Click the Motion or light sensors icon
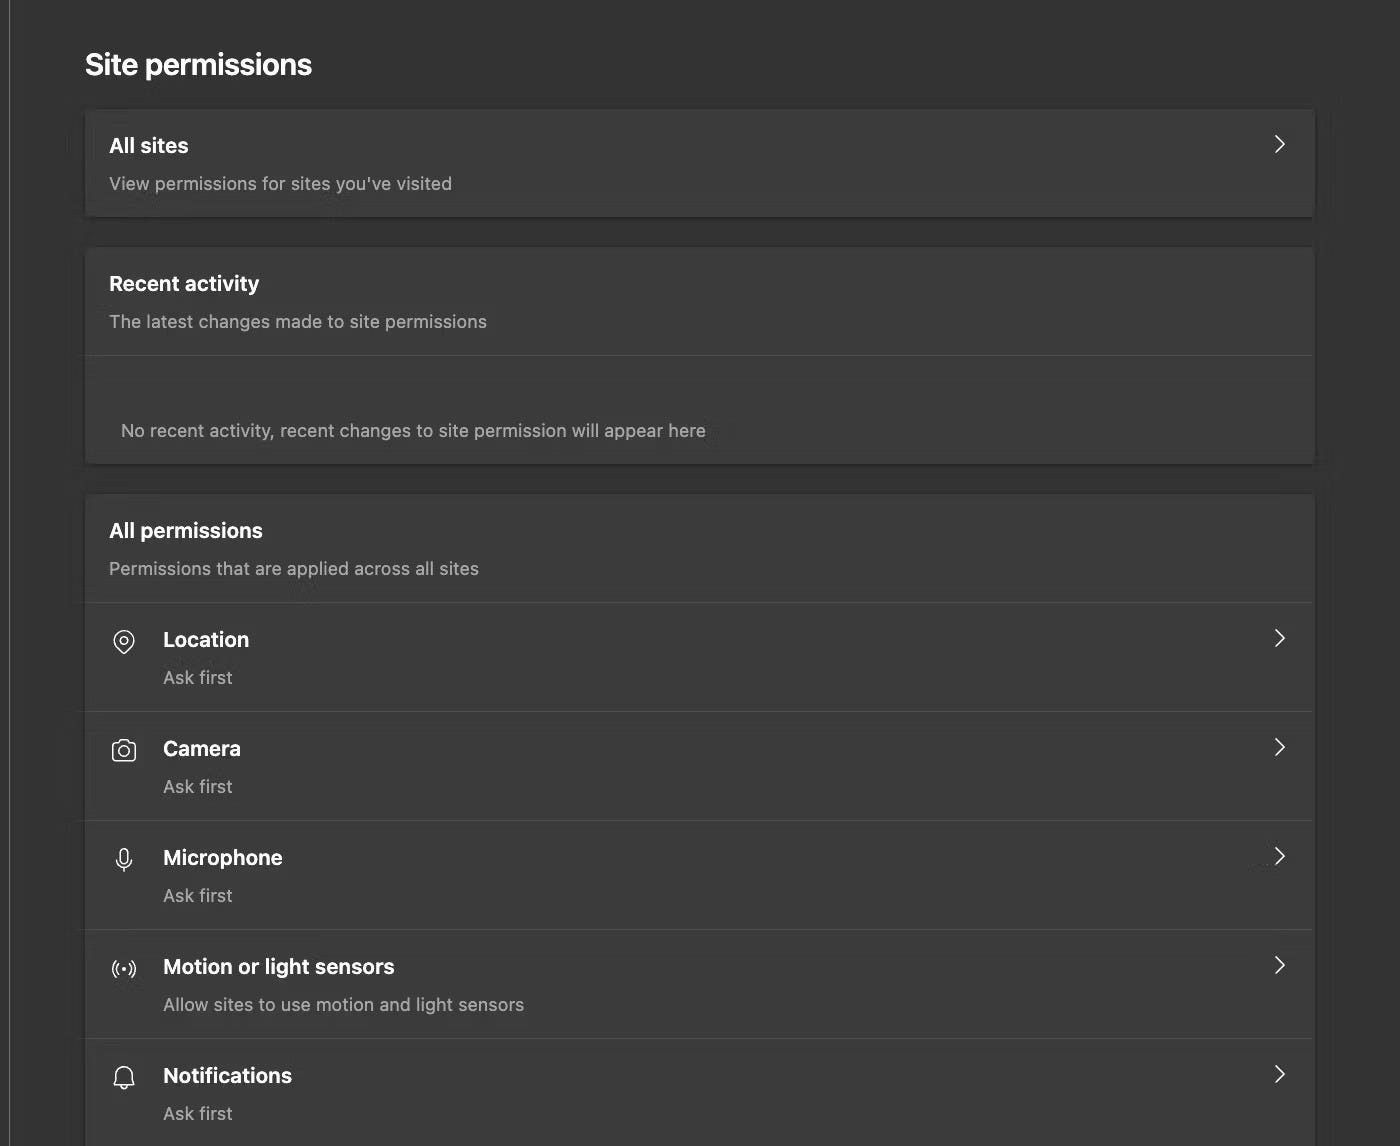 pos(124,968)
